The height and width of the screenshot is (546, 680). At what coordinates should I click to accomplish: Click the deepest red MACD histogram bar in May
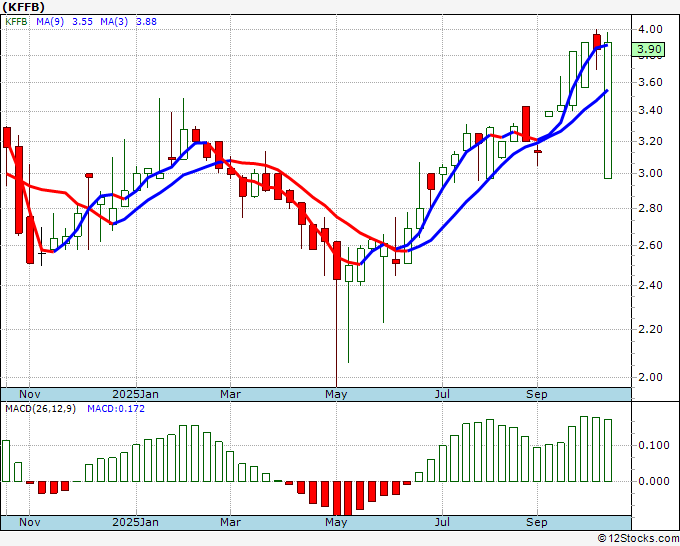[337, 498]
